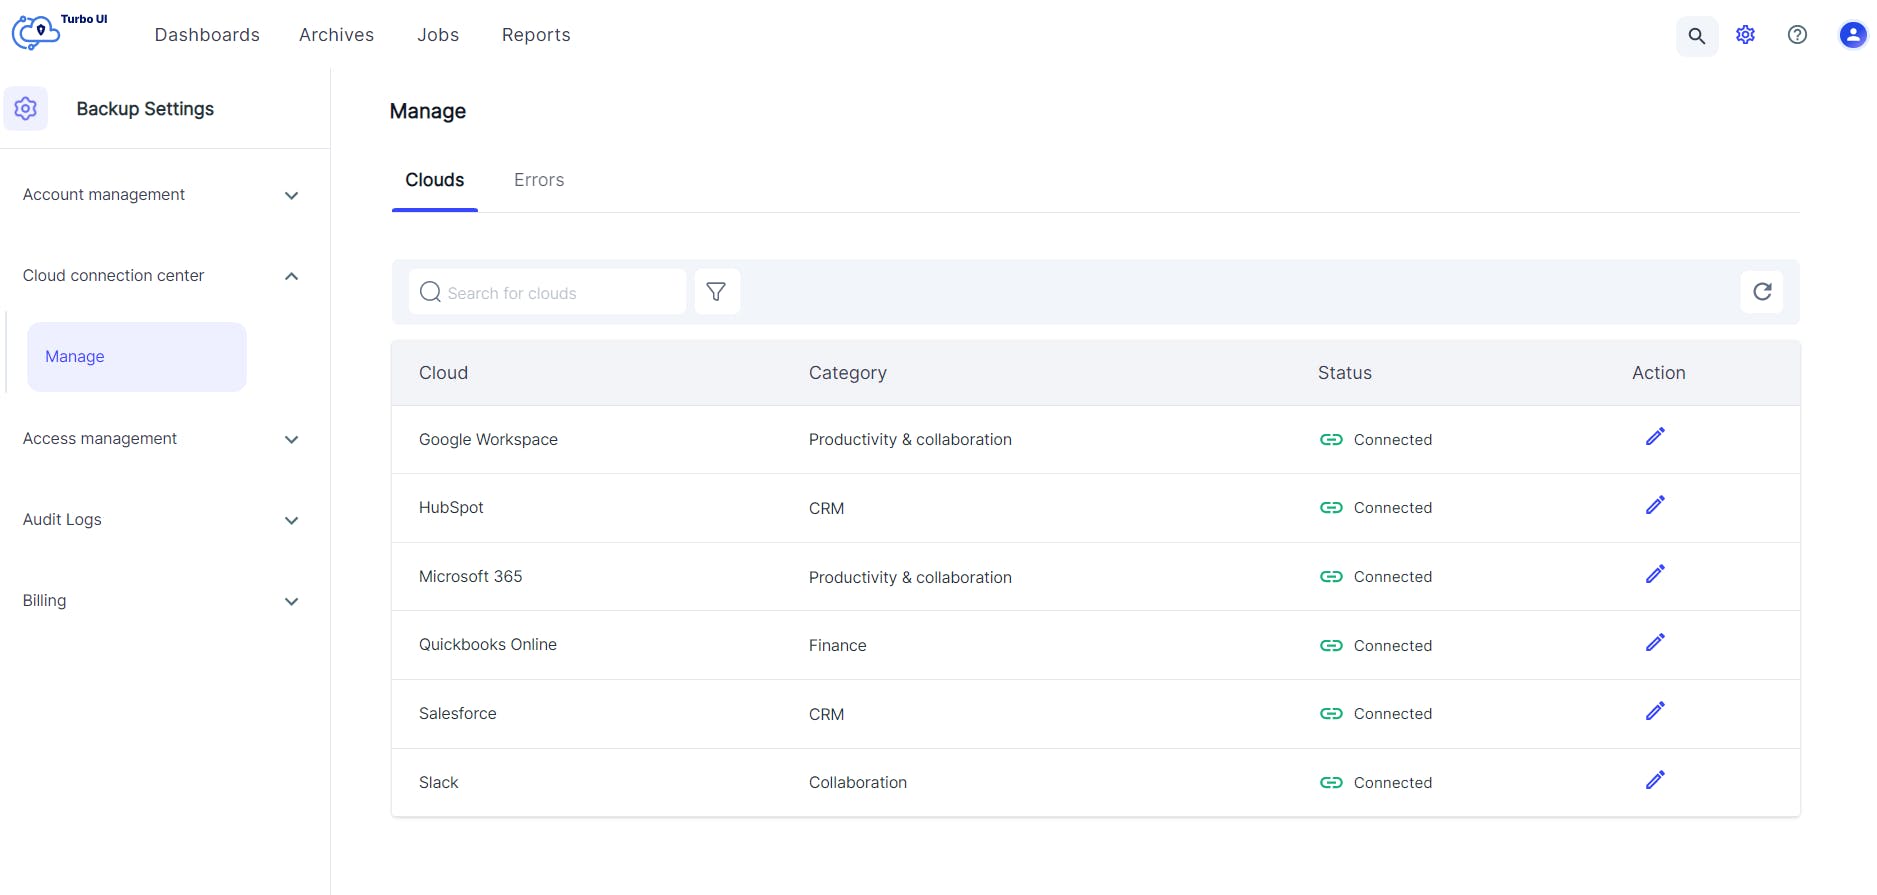Open the cloud filter funnel icon

click(x=716, y=292)
